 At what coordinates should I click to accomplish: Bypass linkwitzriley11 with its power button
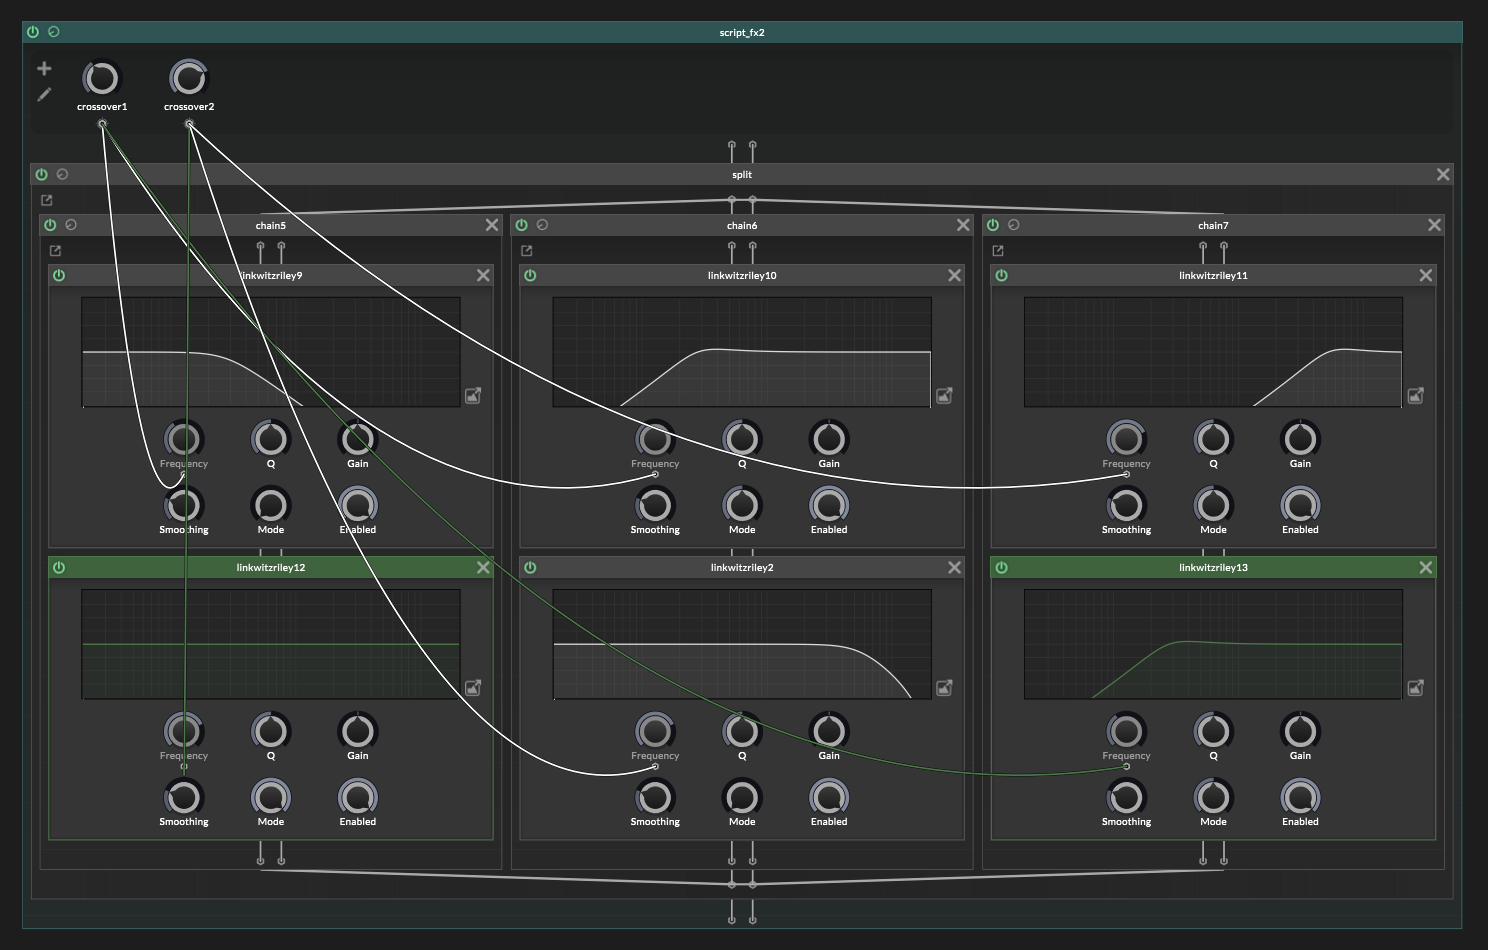point(1002,275)
